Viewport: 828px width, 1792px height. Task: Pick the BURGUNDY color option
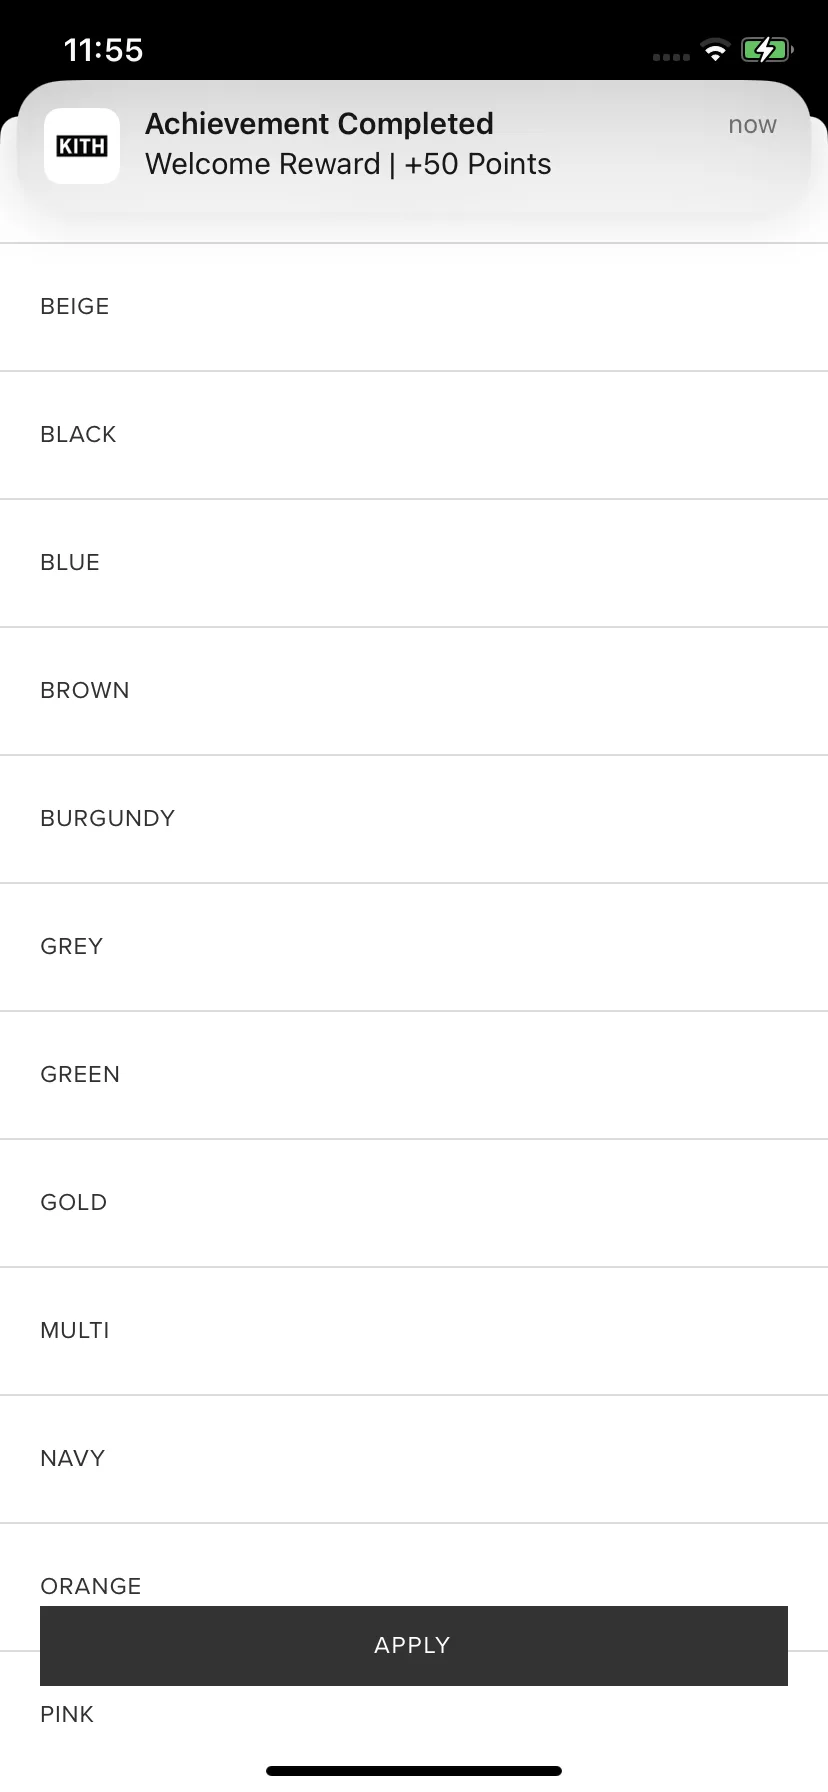414,819
